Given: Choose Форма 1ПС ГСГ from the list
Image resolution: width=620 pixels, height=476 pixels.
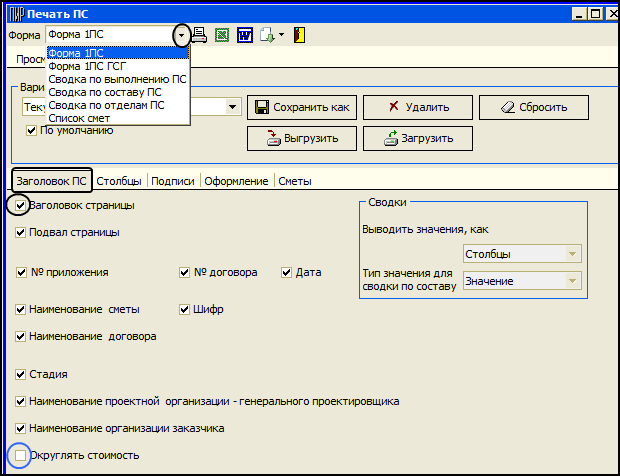Looking at the screenshot, I should coord(118,66).
